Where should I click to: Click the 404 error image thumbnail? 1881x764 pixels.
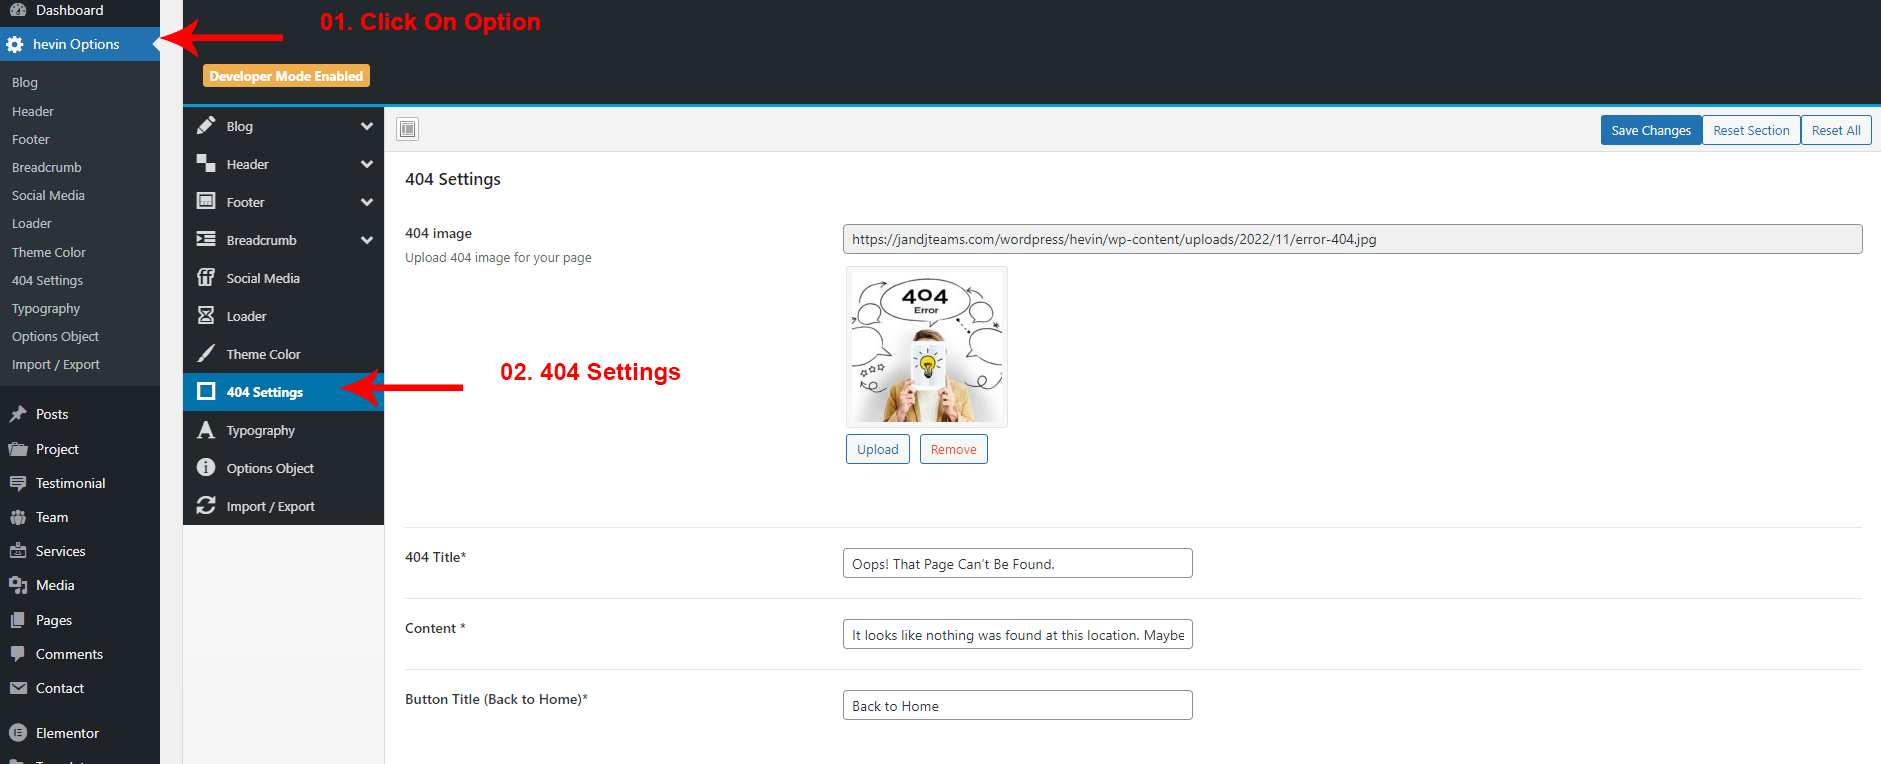(927, 347)
